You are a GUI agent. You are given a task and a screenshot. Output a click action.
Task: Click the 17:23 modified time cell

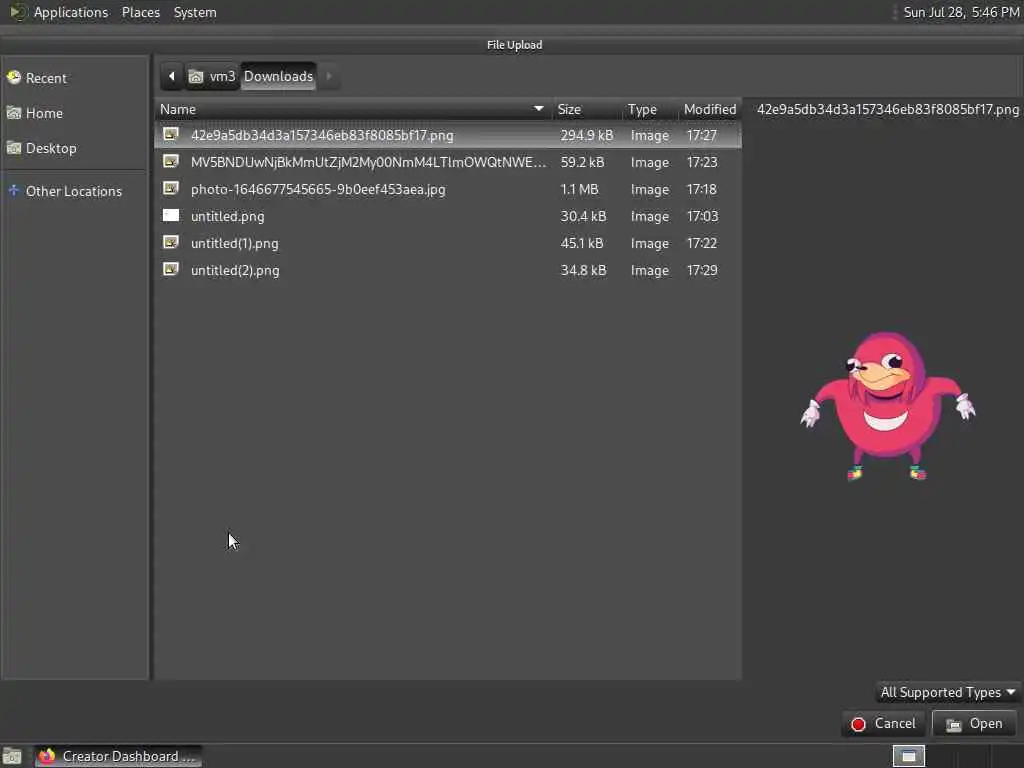point(702,162)
